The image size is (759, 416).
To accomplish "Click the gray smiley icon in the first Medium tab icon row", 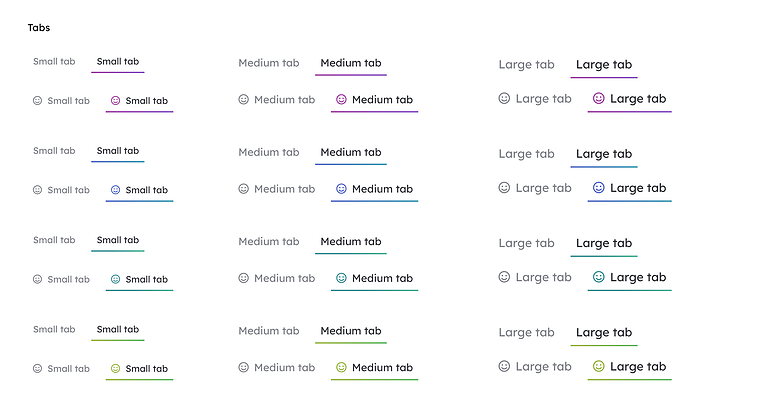I will tap(243, 100).
